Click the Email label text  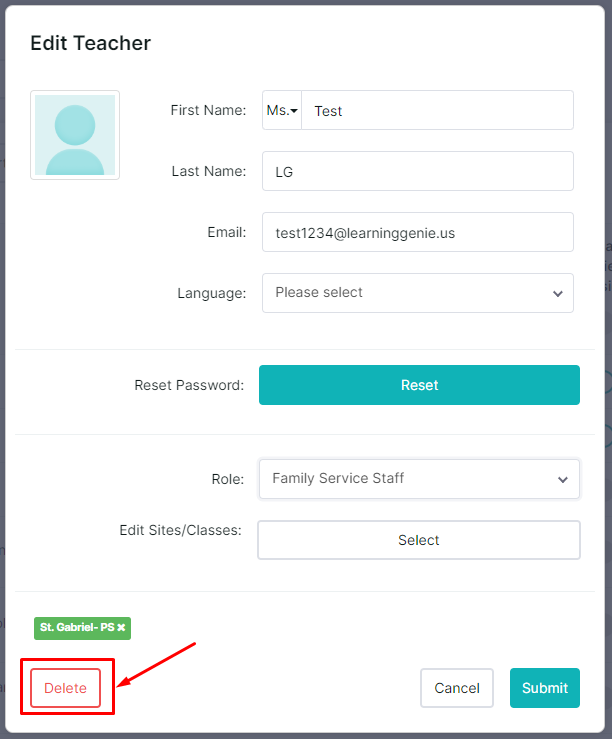(x=226, y=232)
